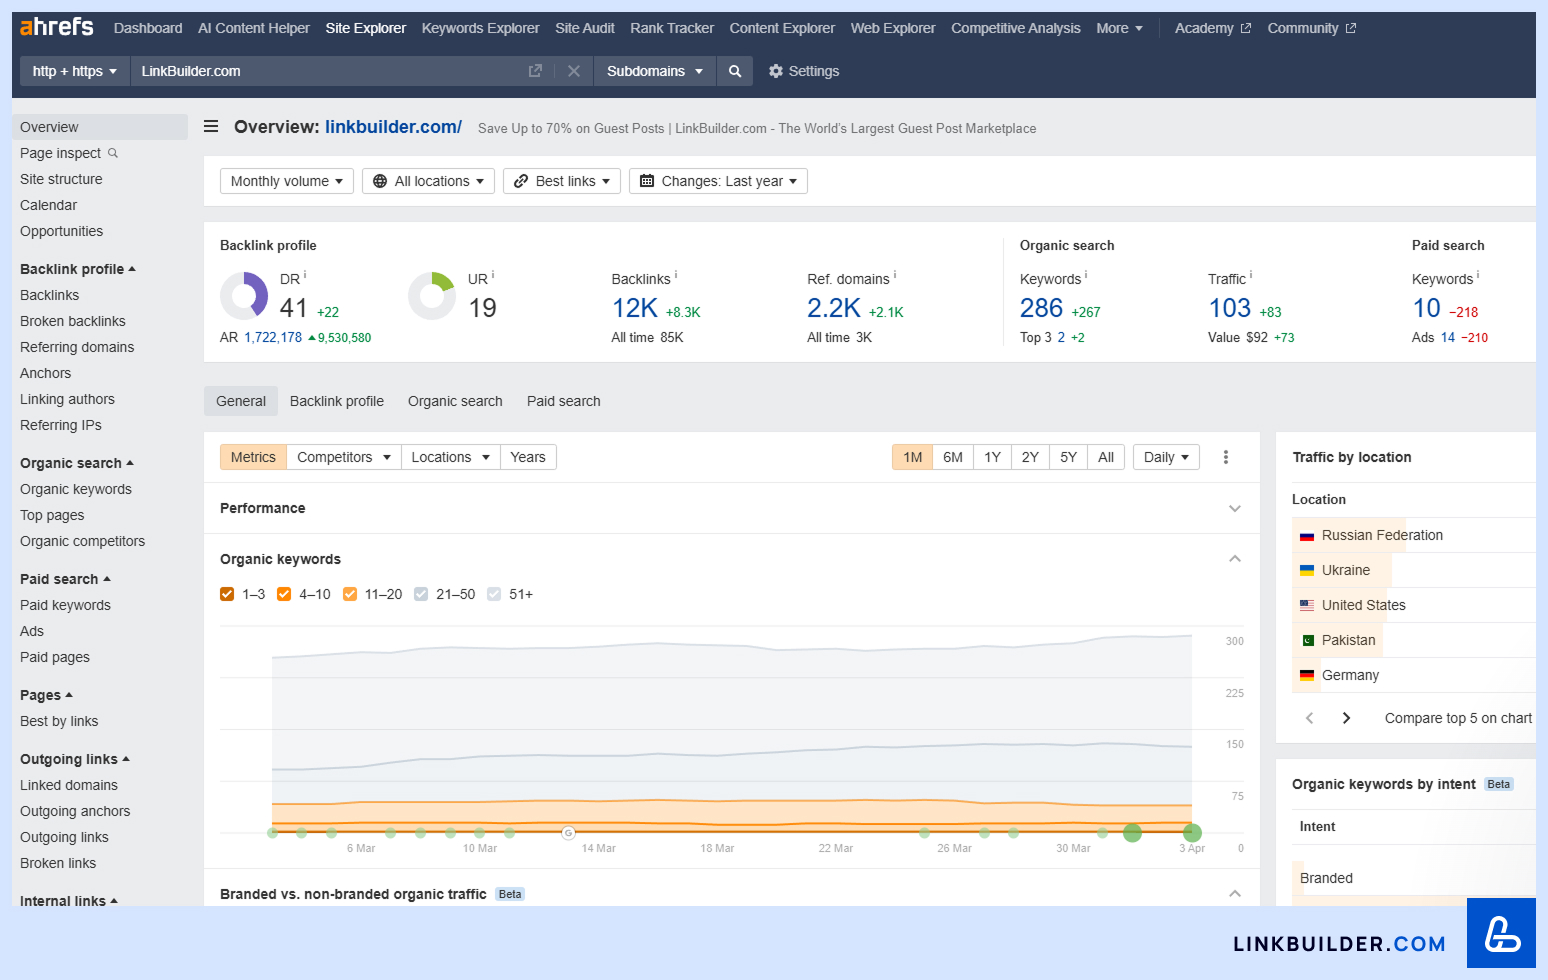1548x980 pixels.
Task: Select the 6M time range
Action: coord(953,457)
